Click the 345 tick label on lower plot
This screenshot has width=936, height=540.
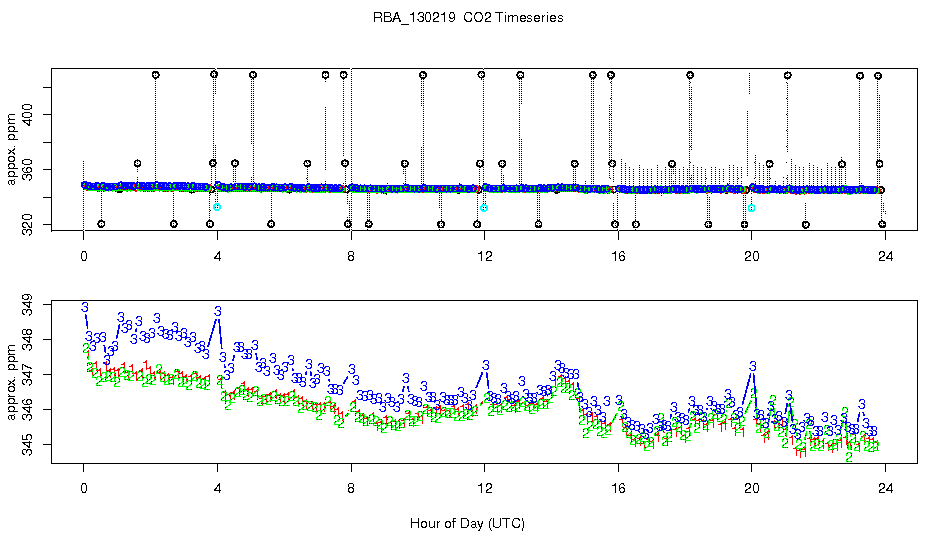28,445
